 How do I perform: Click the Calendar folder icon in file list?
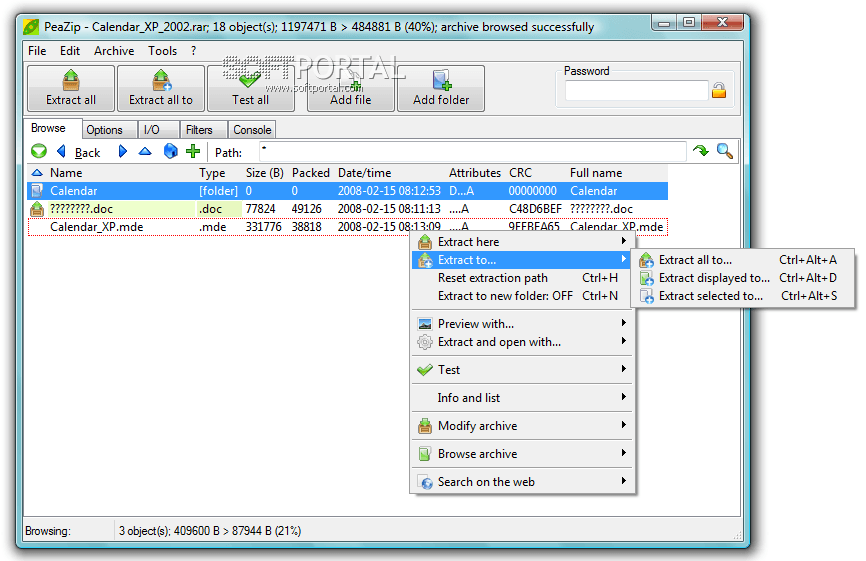click(x=37, y=191)
